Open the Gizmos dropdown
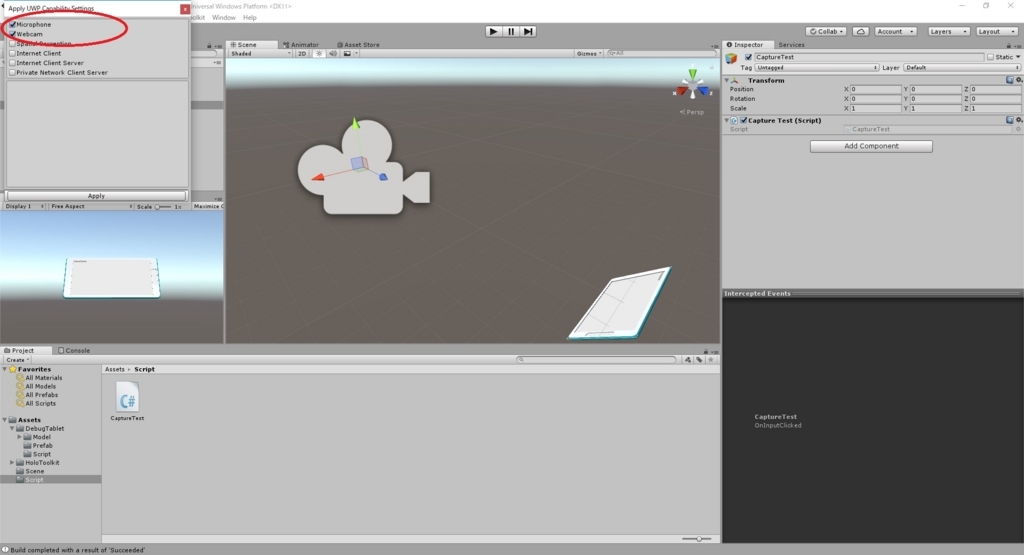 point(589,54)
